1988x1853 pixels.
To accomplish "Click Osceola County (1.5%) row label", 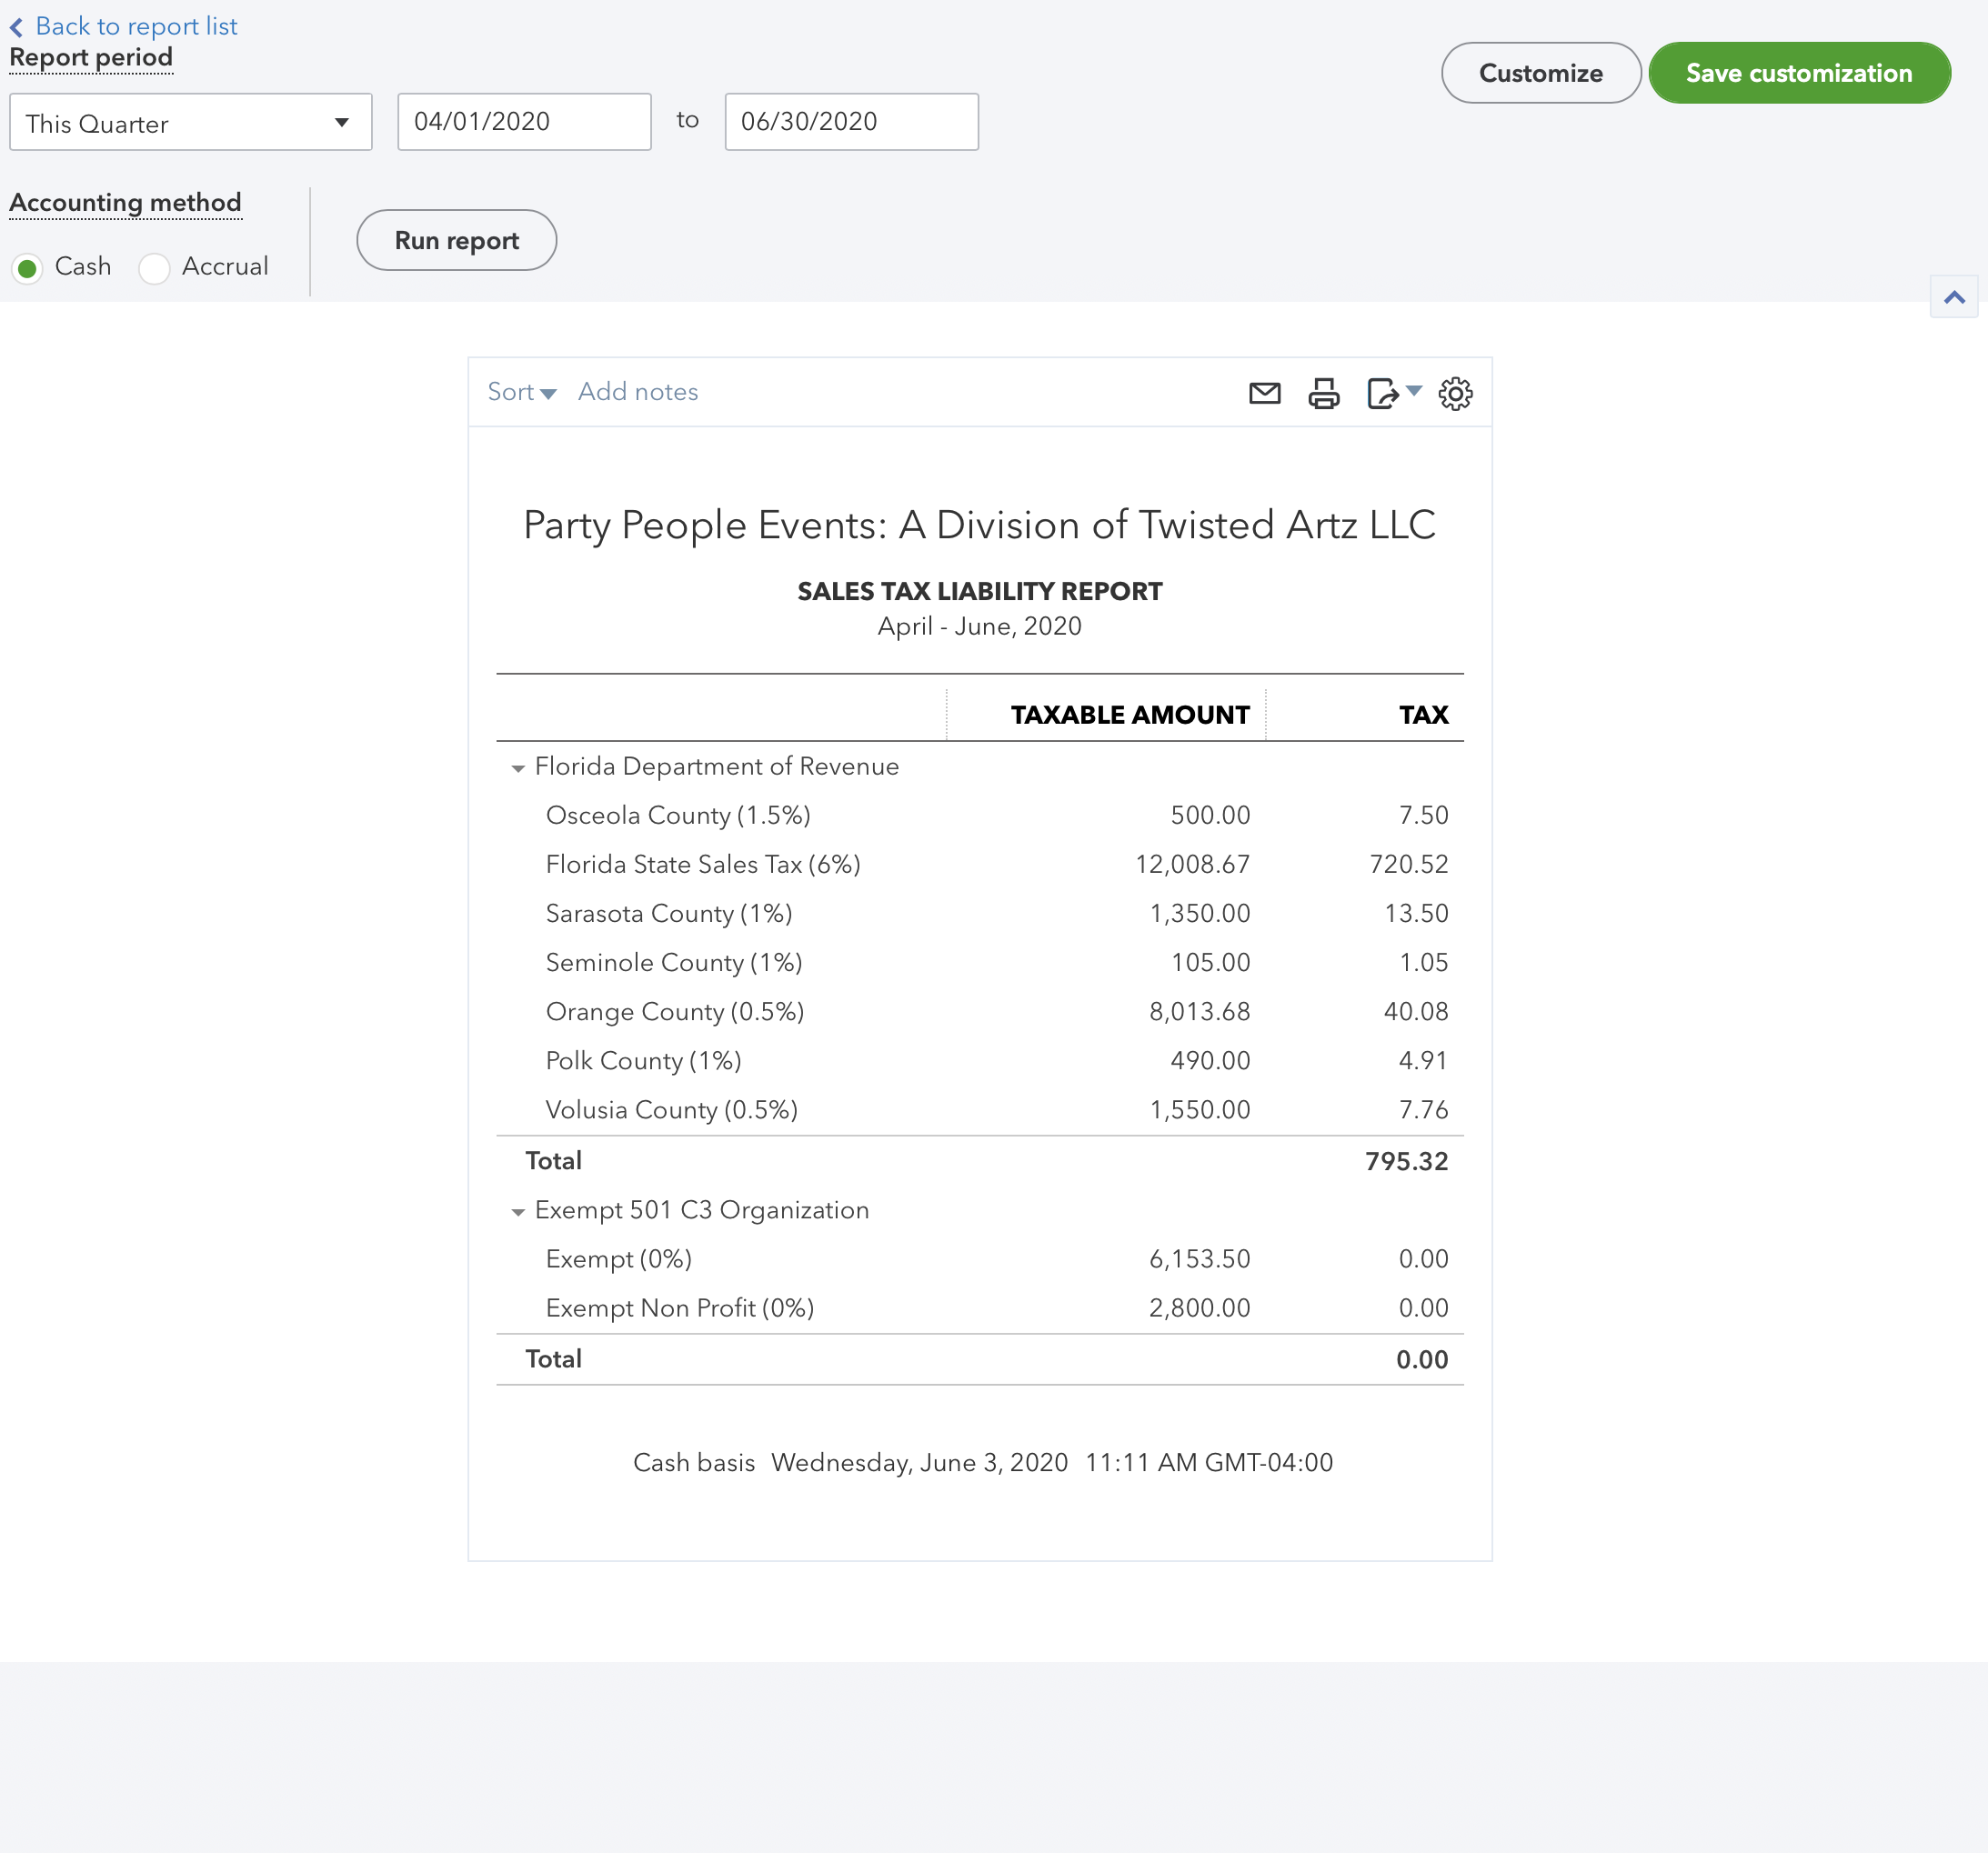I will click(x=678, y=816).
